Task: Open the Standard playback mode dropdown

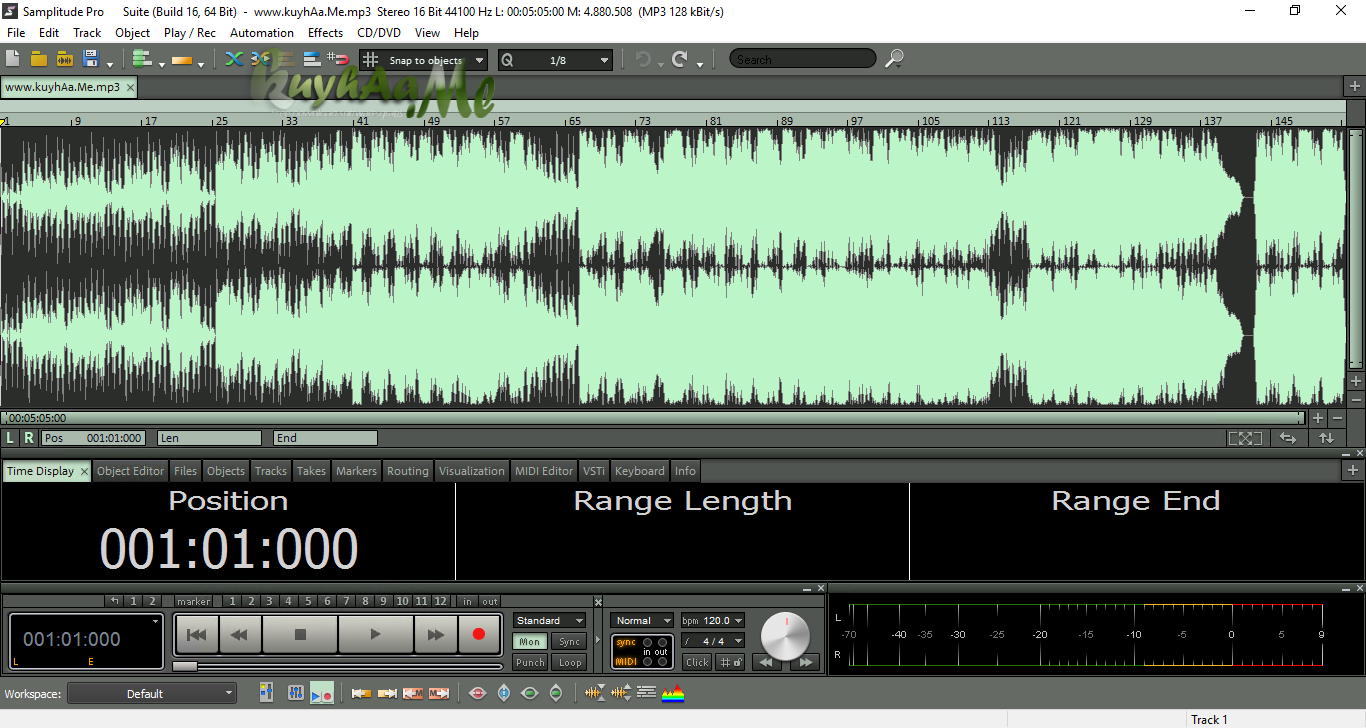Action: click(x=549, y=621)
